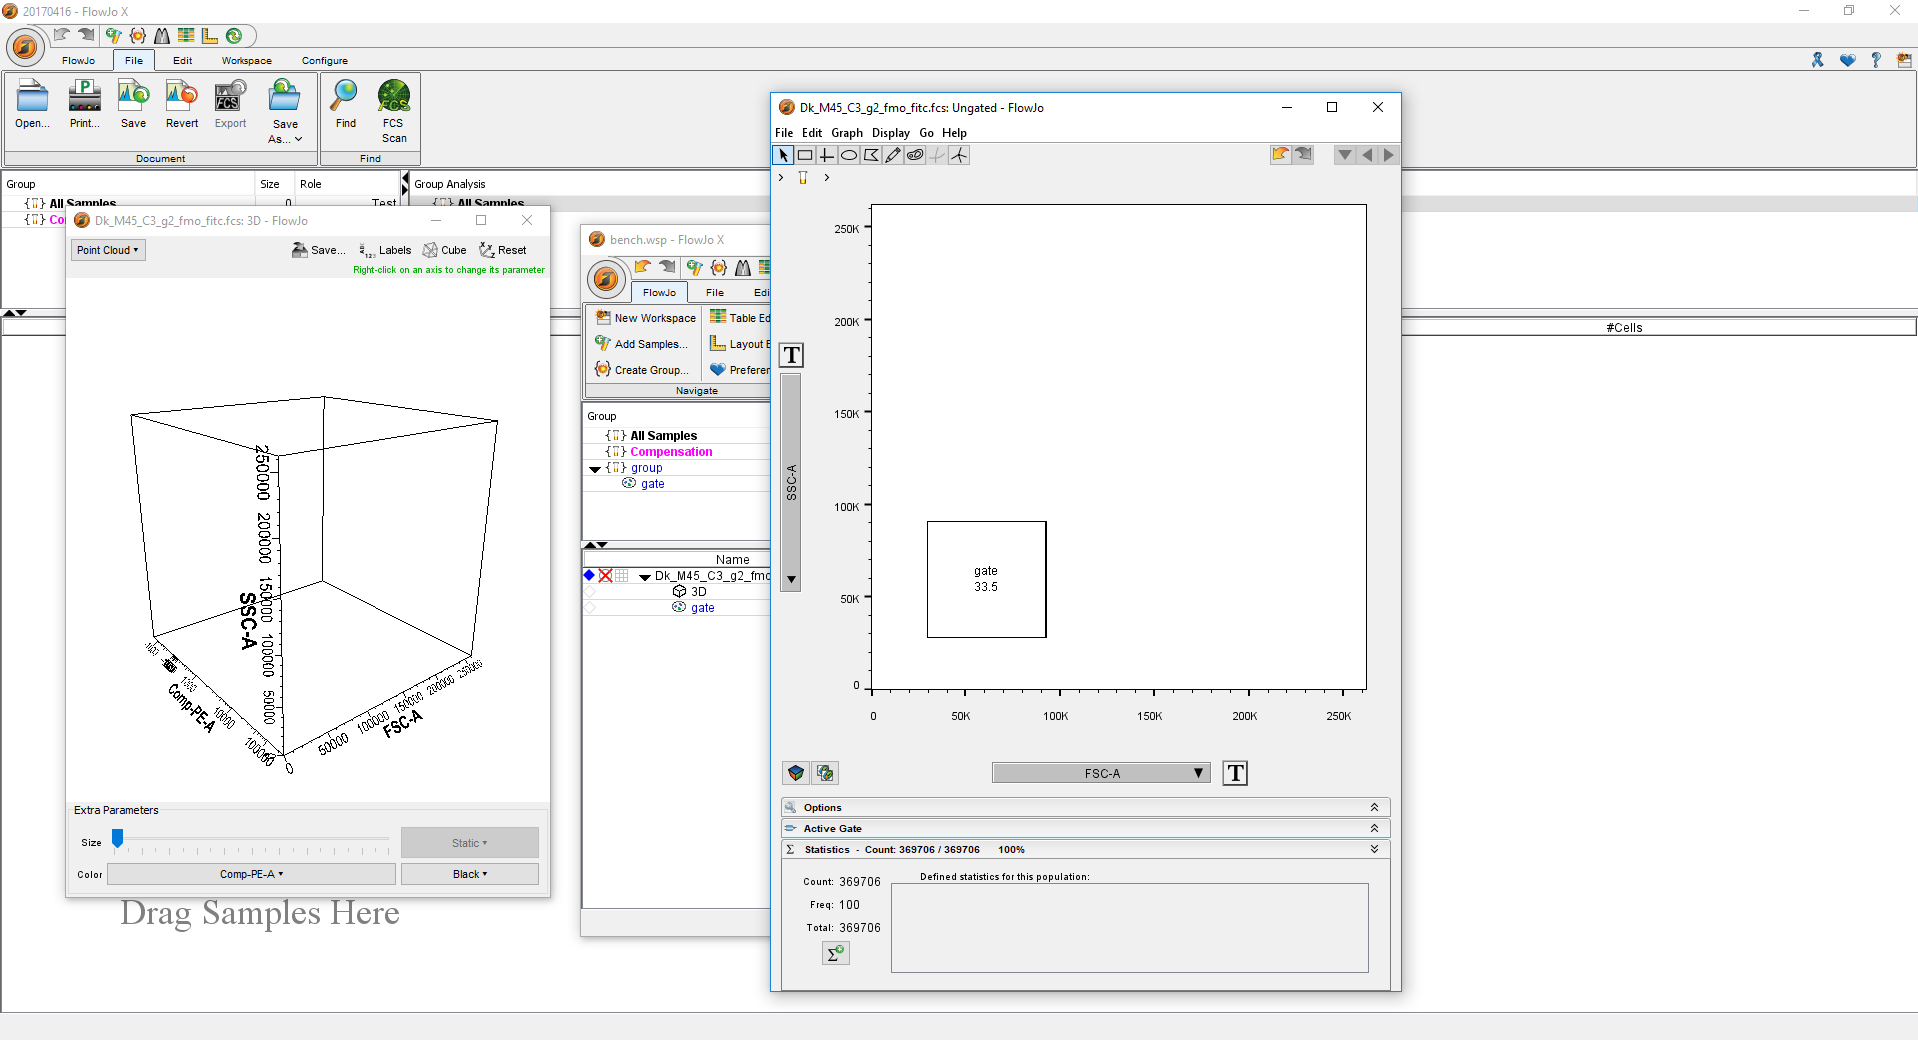
Task: Select the quadrant gate tool
Action: click(x=827, y=155)
